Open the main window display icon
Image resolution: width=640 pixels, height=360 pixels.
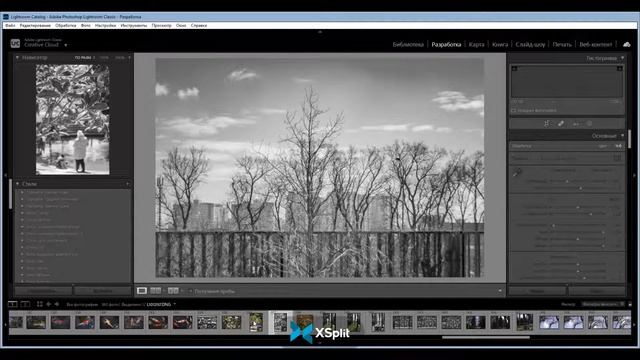point(13,304)
